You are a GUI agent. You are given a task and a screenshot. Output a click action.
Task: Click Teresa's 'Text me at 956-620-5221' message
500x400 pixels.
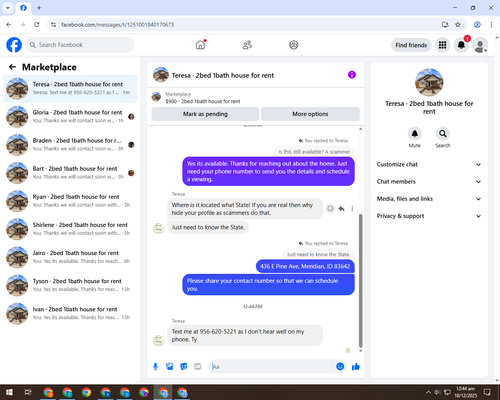point(245,335)
